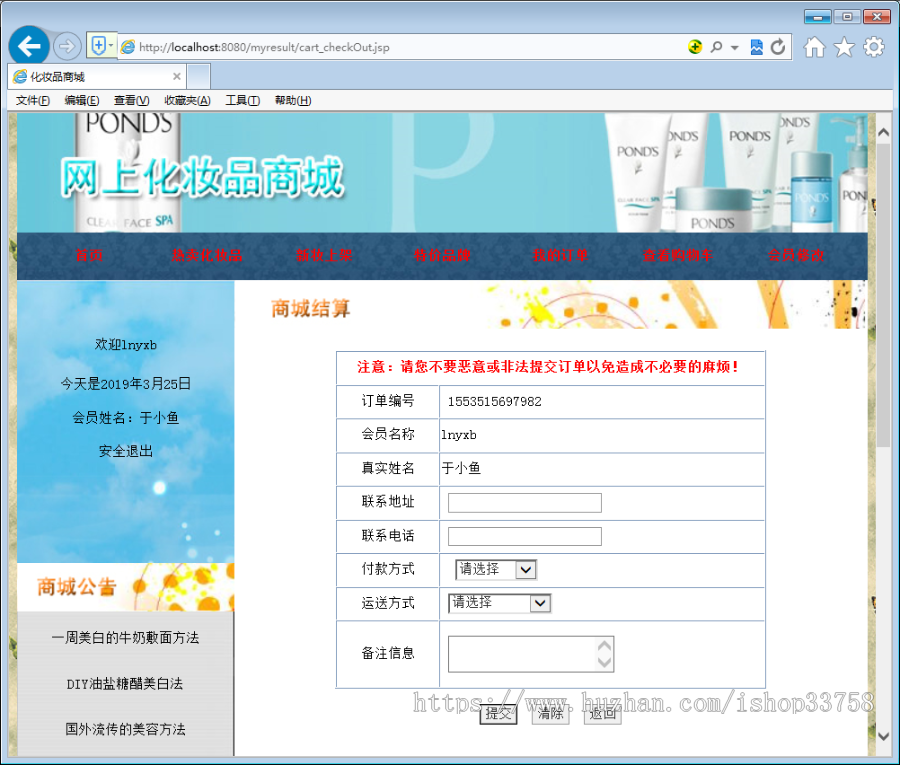Image resolution: width=900 pixels, height=765 pixels.
Task: Open the browser Home icon
Action: [815, 47]
